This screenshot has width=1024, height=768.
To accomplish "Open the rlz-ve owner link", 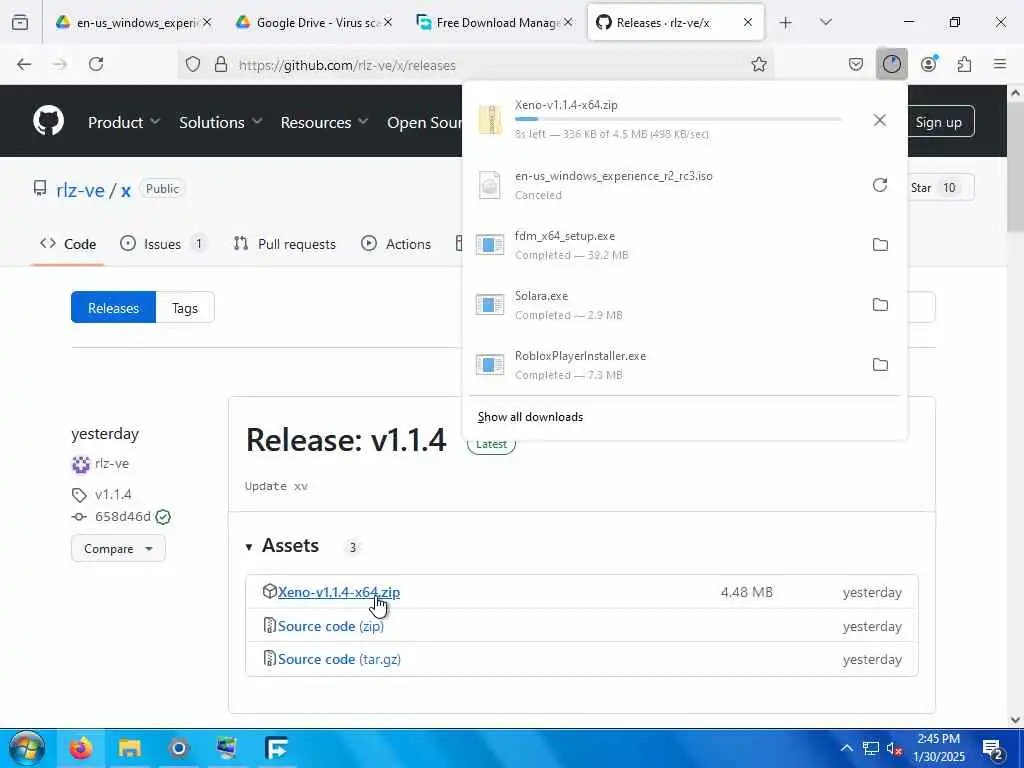I will [80, 190].
